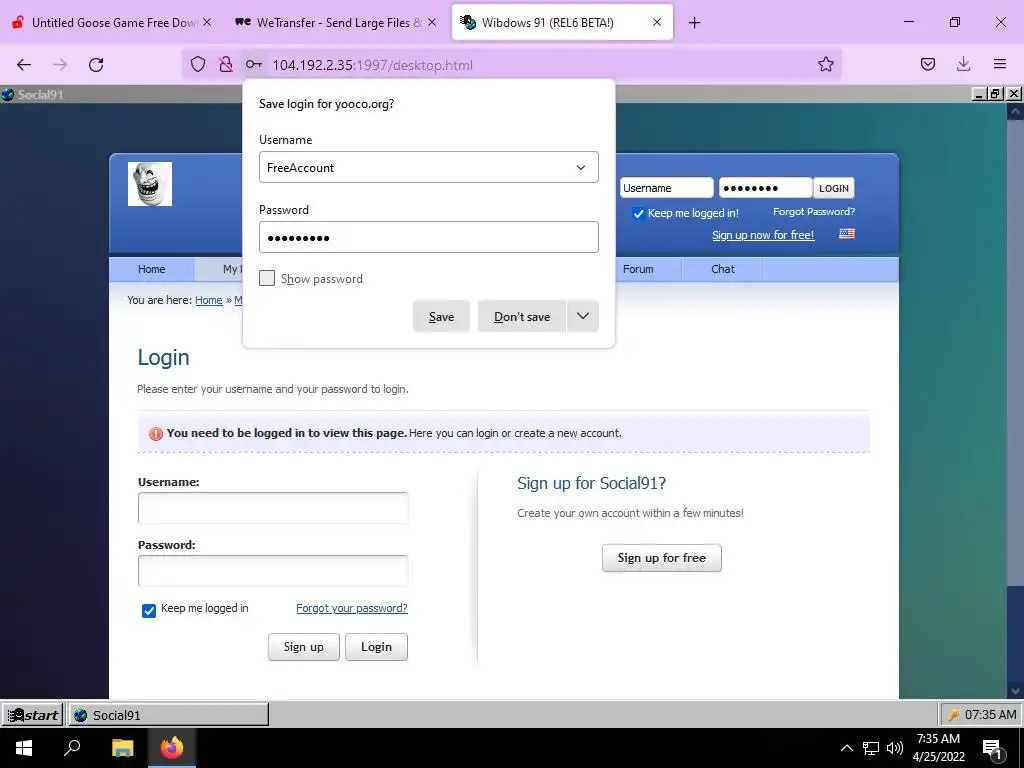1024x768 pixels.
Task: Click Social91 in the inner taskbar
Action: tap(168, 715)
